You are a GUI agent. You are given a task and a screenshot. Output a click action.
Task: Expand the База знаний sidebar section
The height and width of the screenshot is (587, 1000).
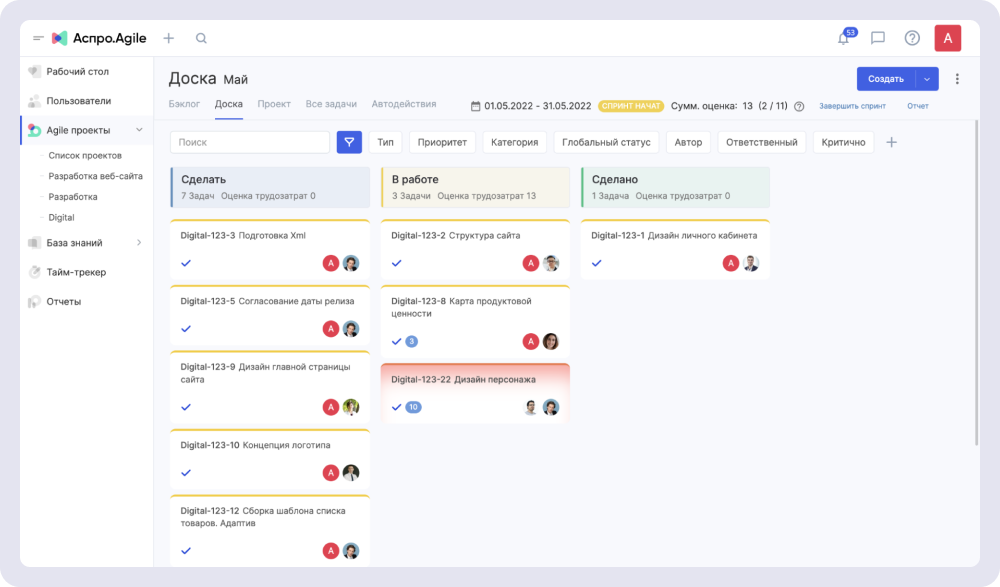click(x=139, y=242)
